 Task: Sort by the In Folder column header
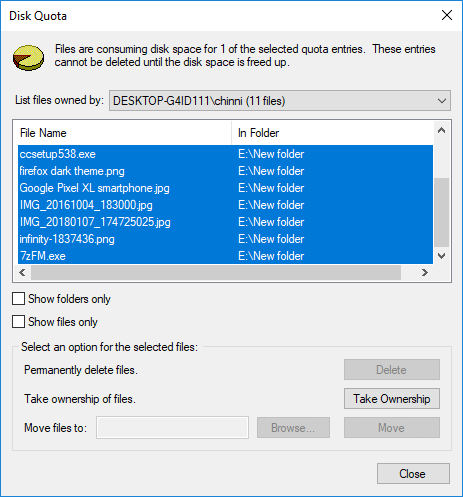[x=332, y=133]
